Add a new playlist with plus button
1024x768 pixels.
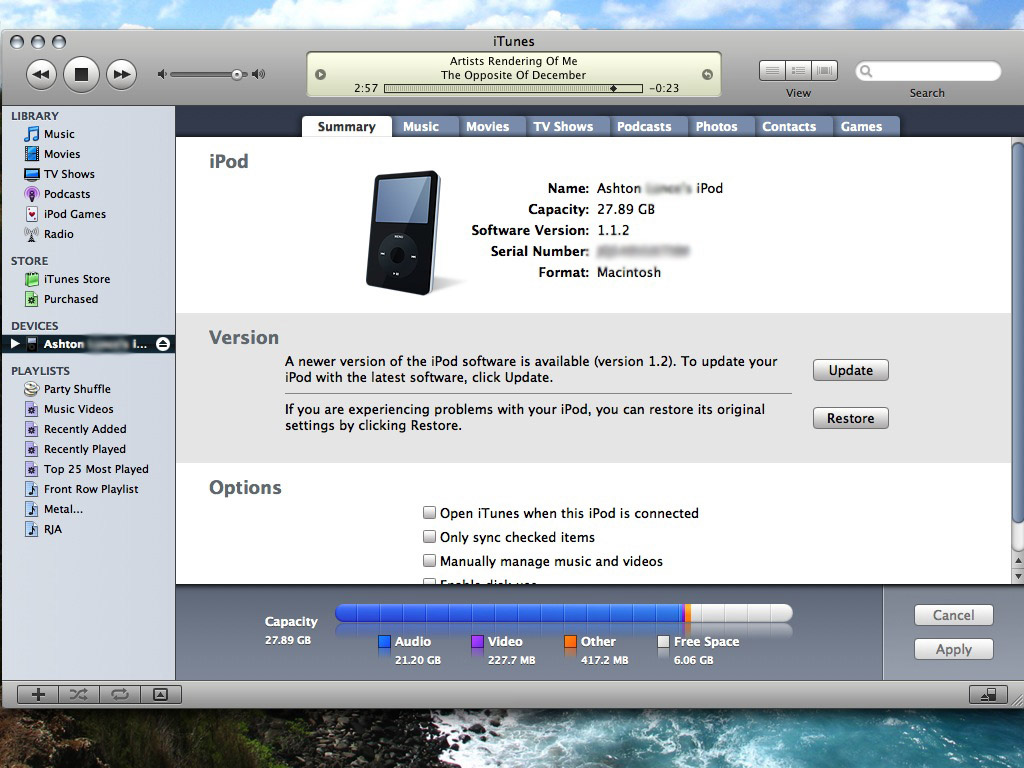pyautogui.click(x=38, y=694)
